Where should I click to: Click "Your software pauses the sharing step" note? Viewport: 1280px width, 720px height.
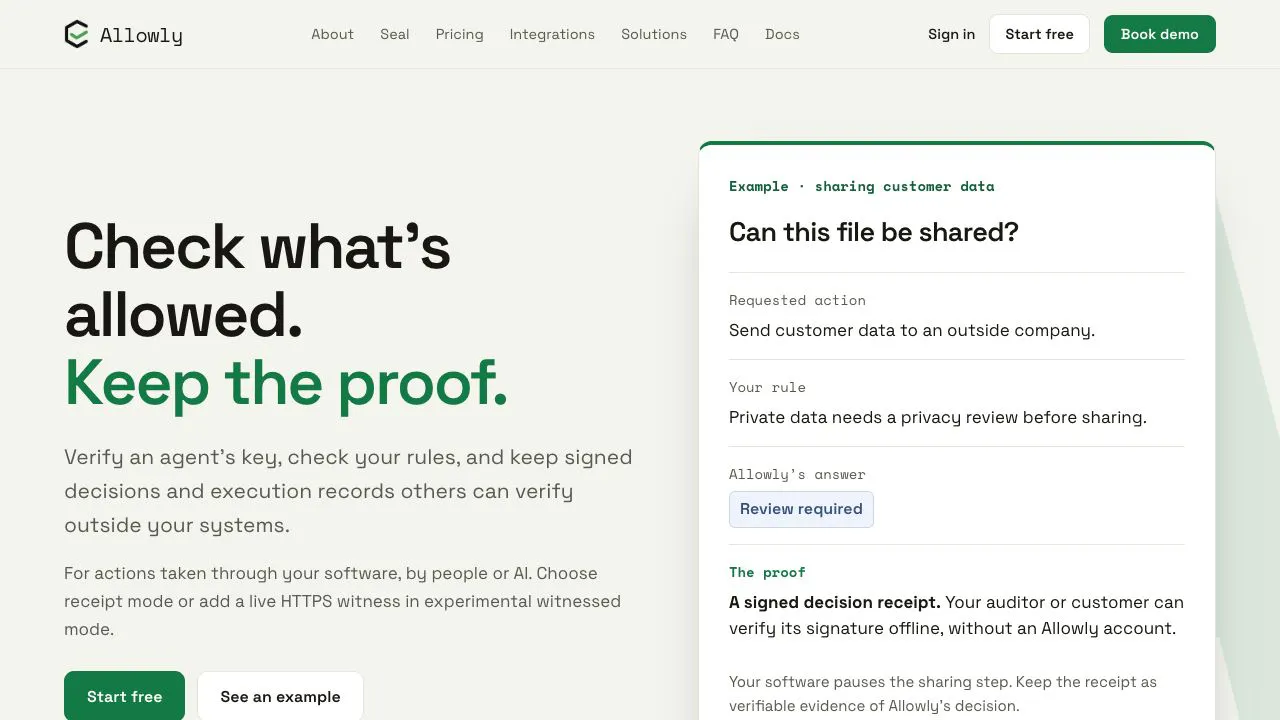click(x=943, y=694)
